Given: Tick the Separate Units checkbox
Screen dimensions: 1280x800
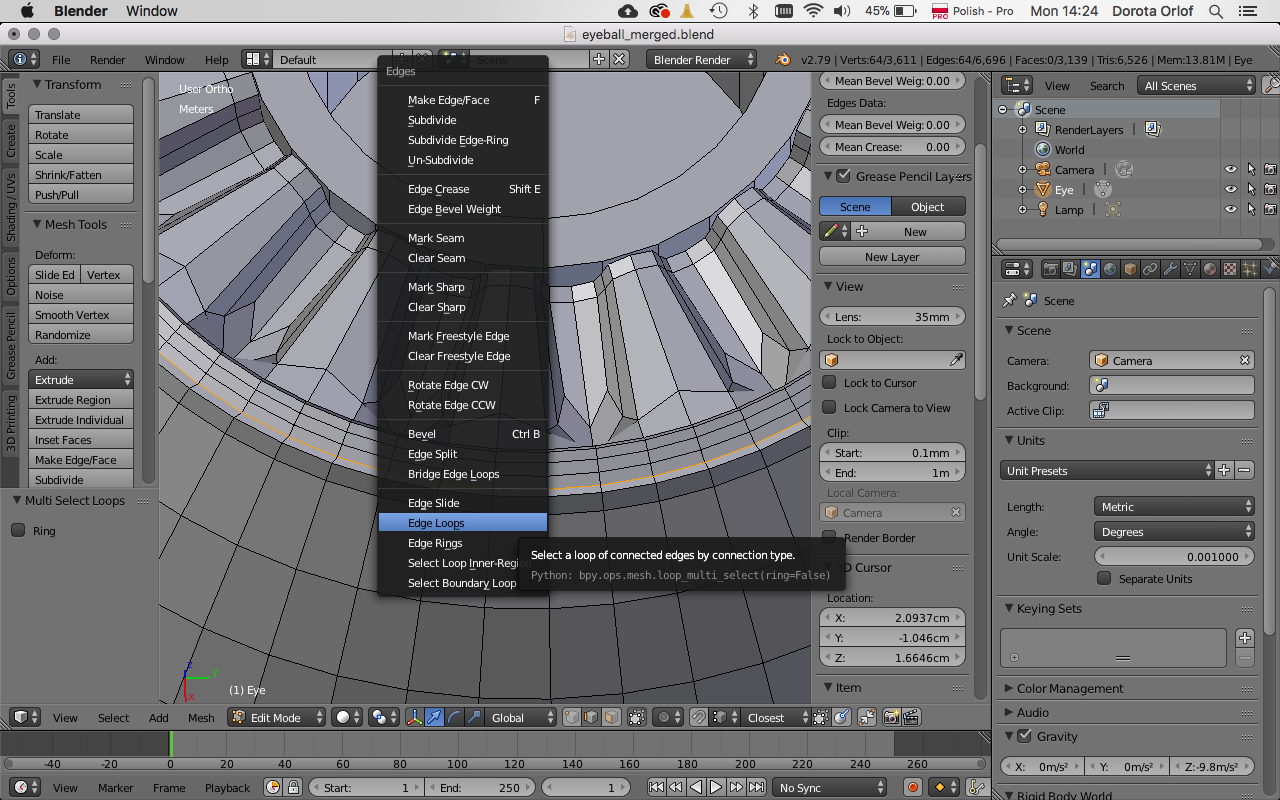Looking at the screenshot, I should pos(1104,578).
